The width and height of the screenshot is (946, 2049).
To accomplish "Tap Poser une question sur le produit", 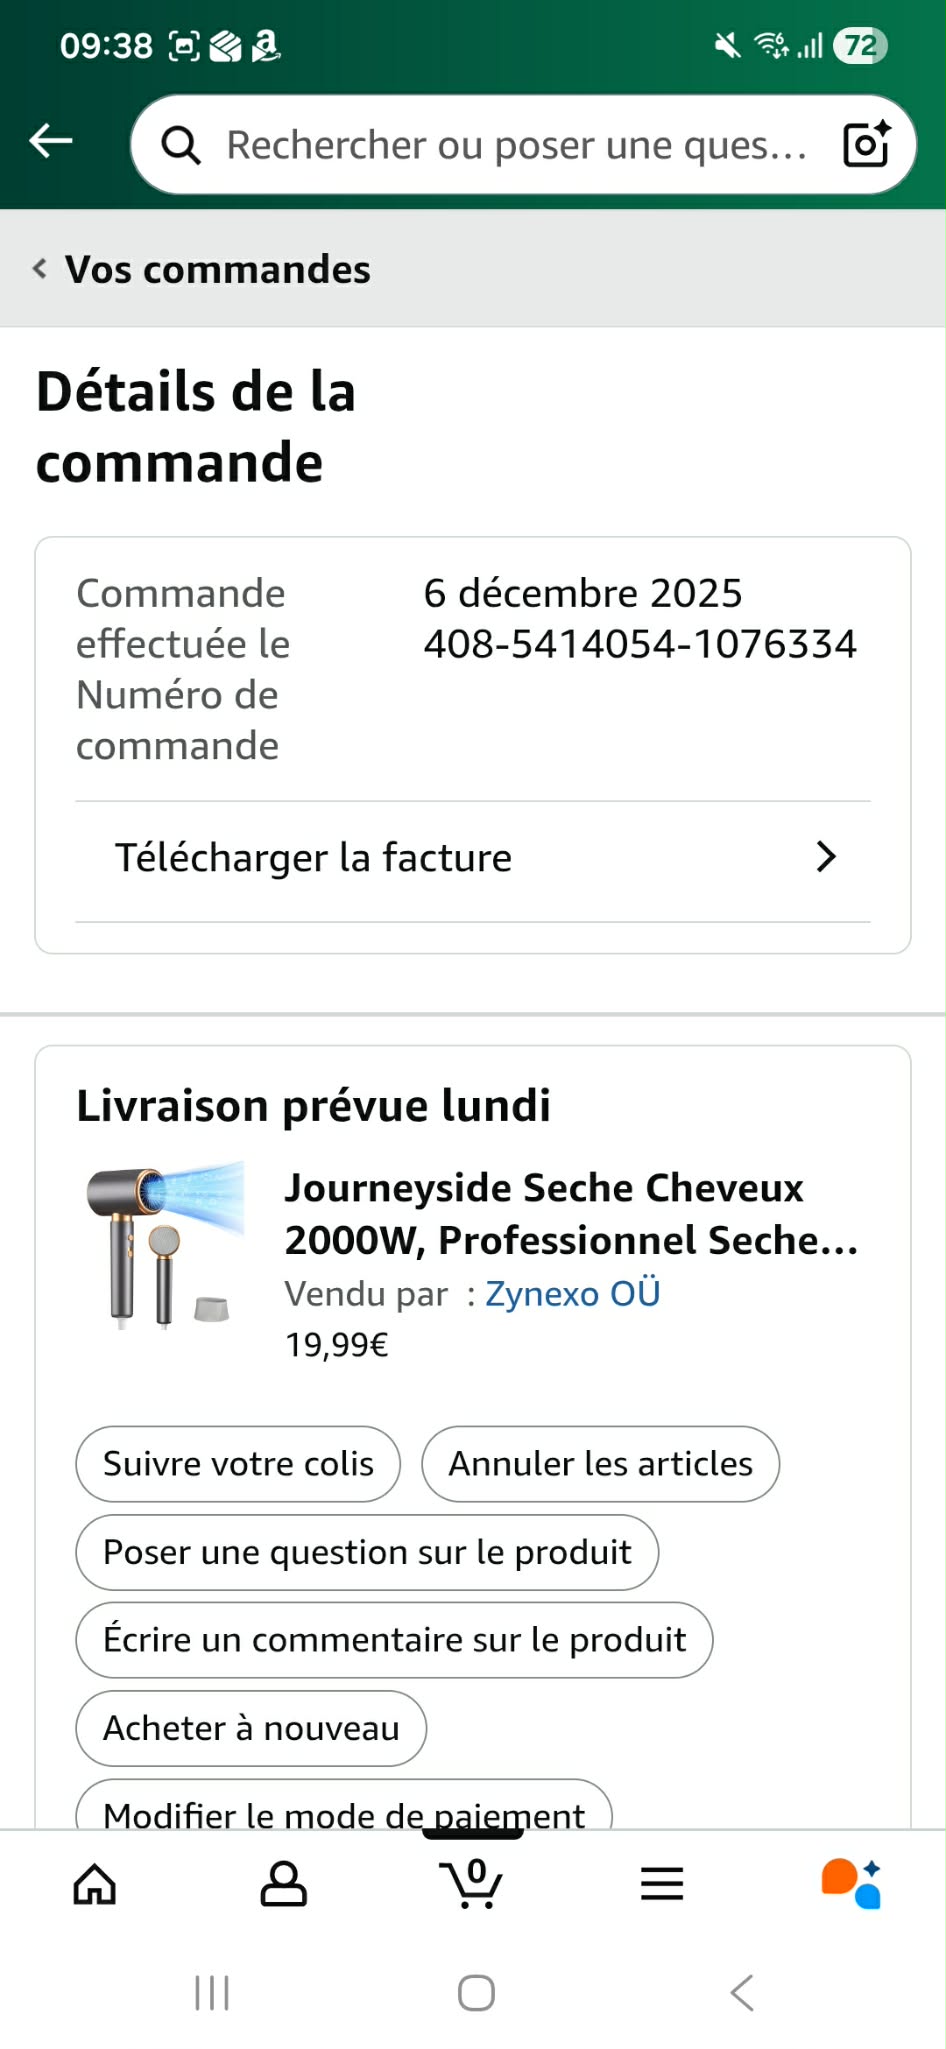I will [367, 1552].
